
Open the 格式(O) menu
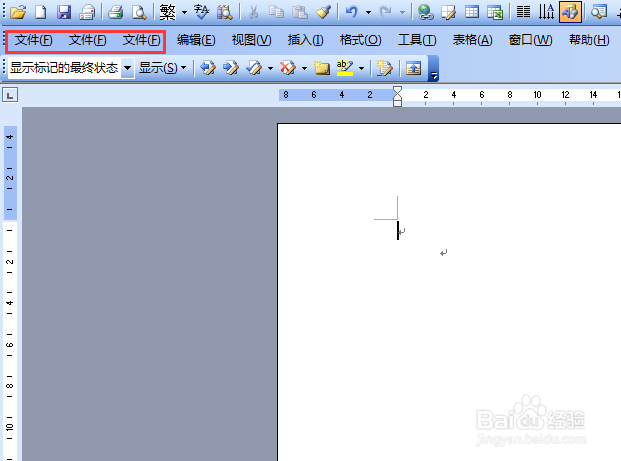tap(360, 40)
